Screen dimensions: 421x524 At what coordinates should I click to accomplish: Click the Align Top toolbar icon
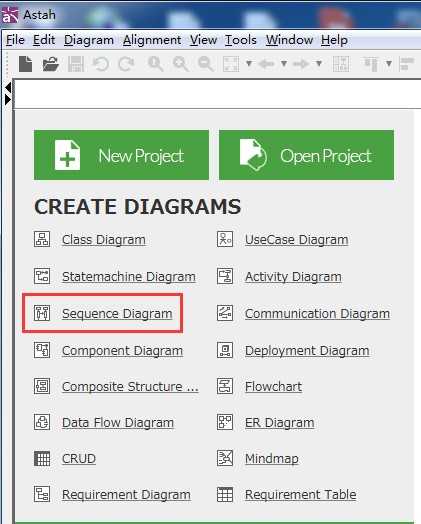pyautogui.click(x=371, y=63)
